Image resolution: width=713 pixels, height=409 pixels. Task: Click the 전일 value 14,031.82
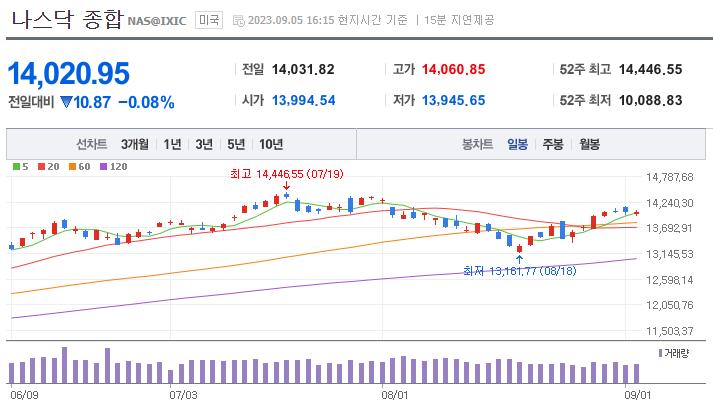click(303, 70)
